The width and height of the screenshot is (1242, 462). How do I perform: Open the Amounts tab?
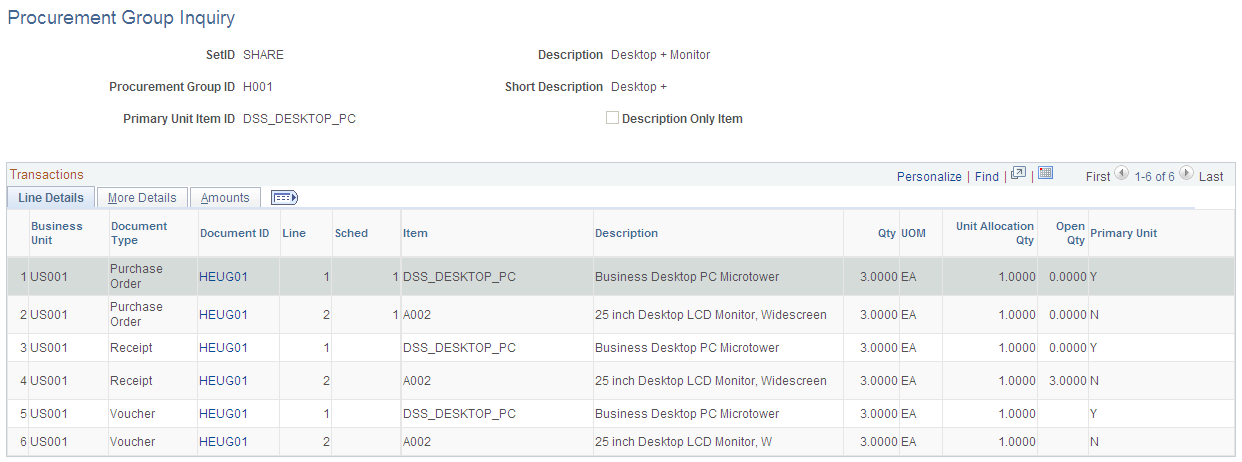click(x=225, y=198)
